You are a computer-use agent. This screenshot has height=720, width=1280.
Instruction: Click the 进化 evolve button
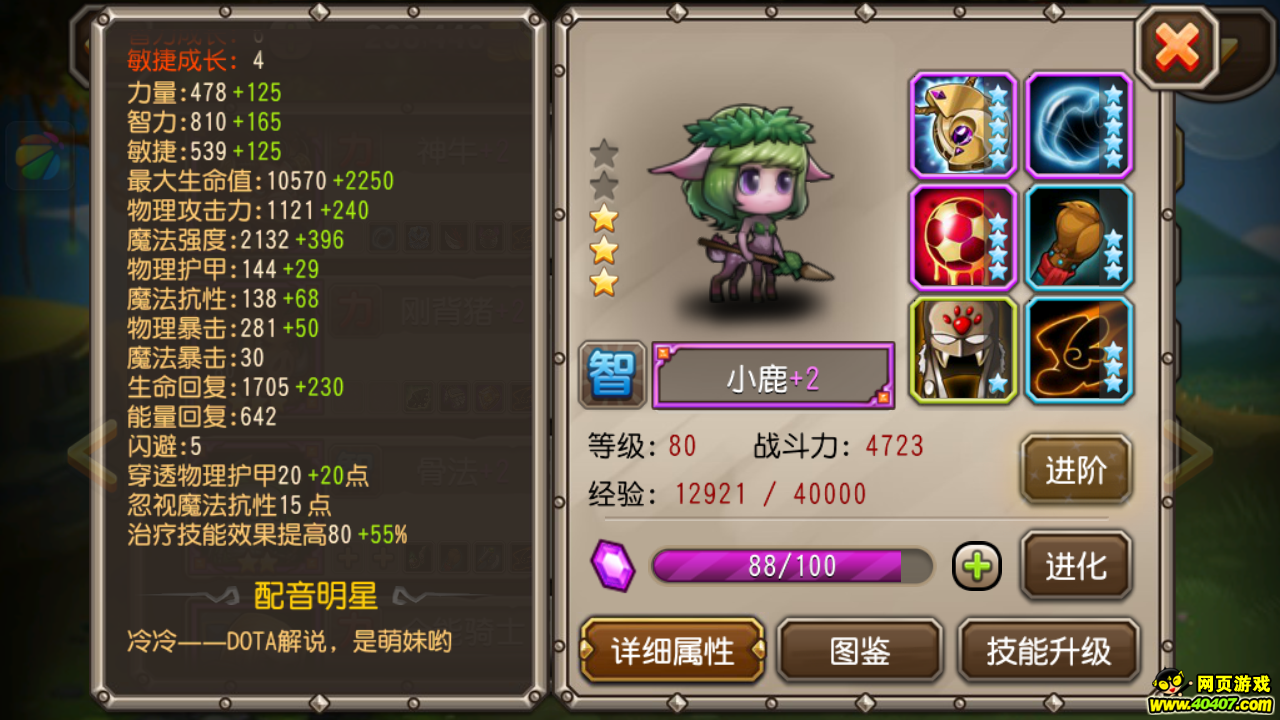[x=1076, y=566]
